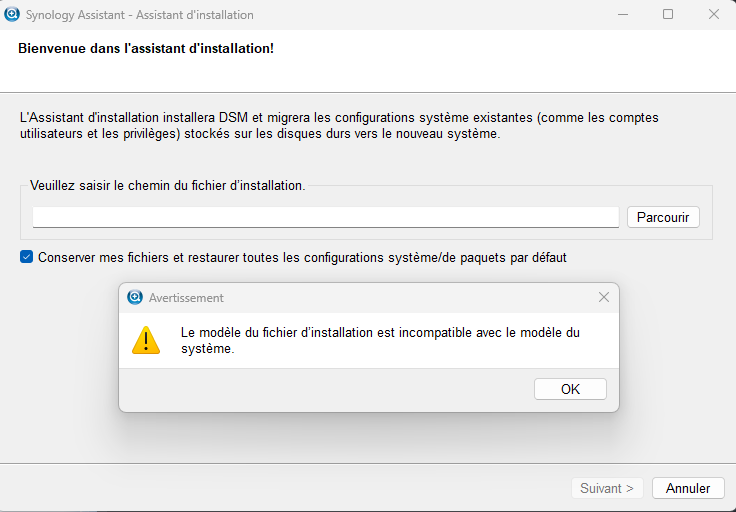Click the Annuler button
This screenshot has height=512, width=736.
[688, 489]
